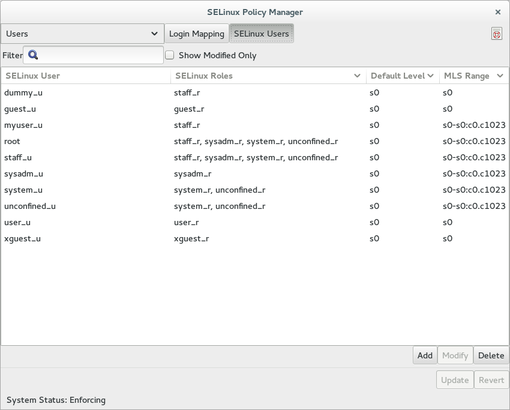
Task: Click the red help icon at top right
Action: pos(496,34)
